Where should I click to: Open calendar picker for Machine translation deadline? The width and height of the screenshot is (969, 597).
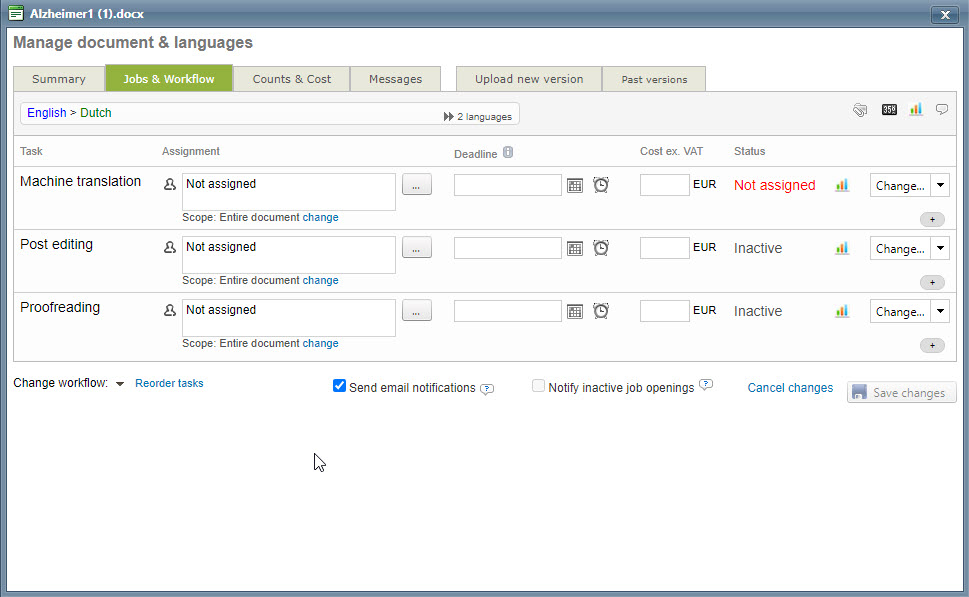pyautogui.click(x=575, y=185)
